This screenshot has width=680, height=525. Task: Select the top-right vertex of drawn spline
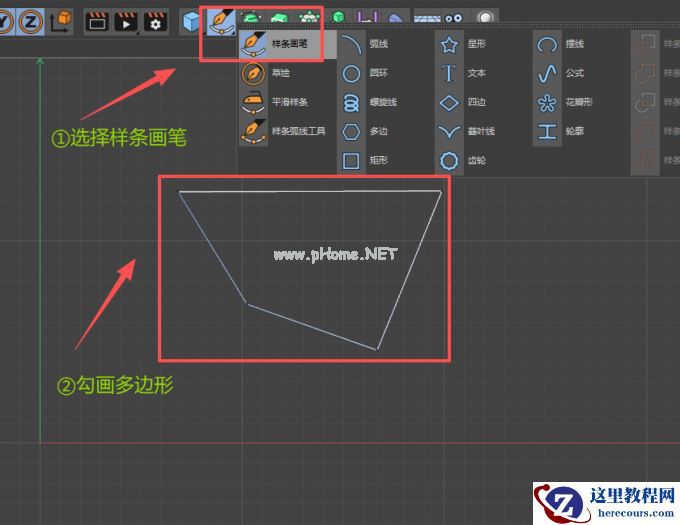[x=441, y=191]
